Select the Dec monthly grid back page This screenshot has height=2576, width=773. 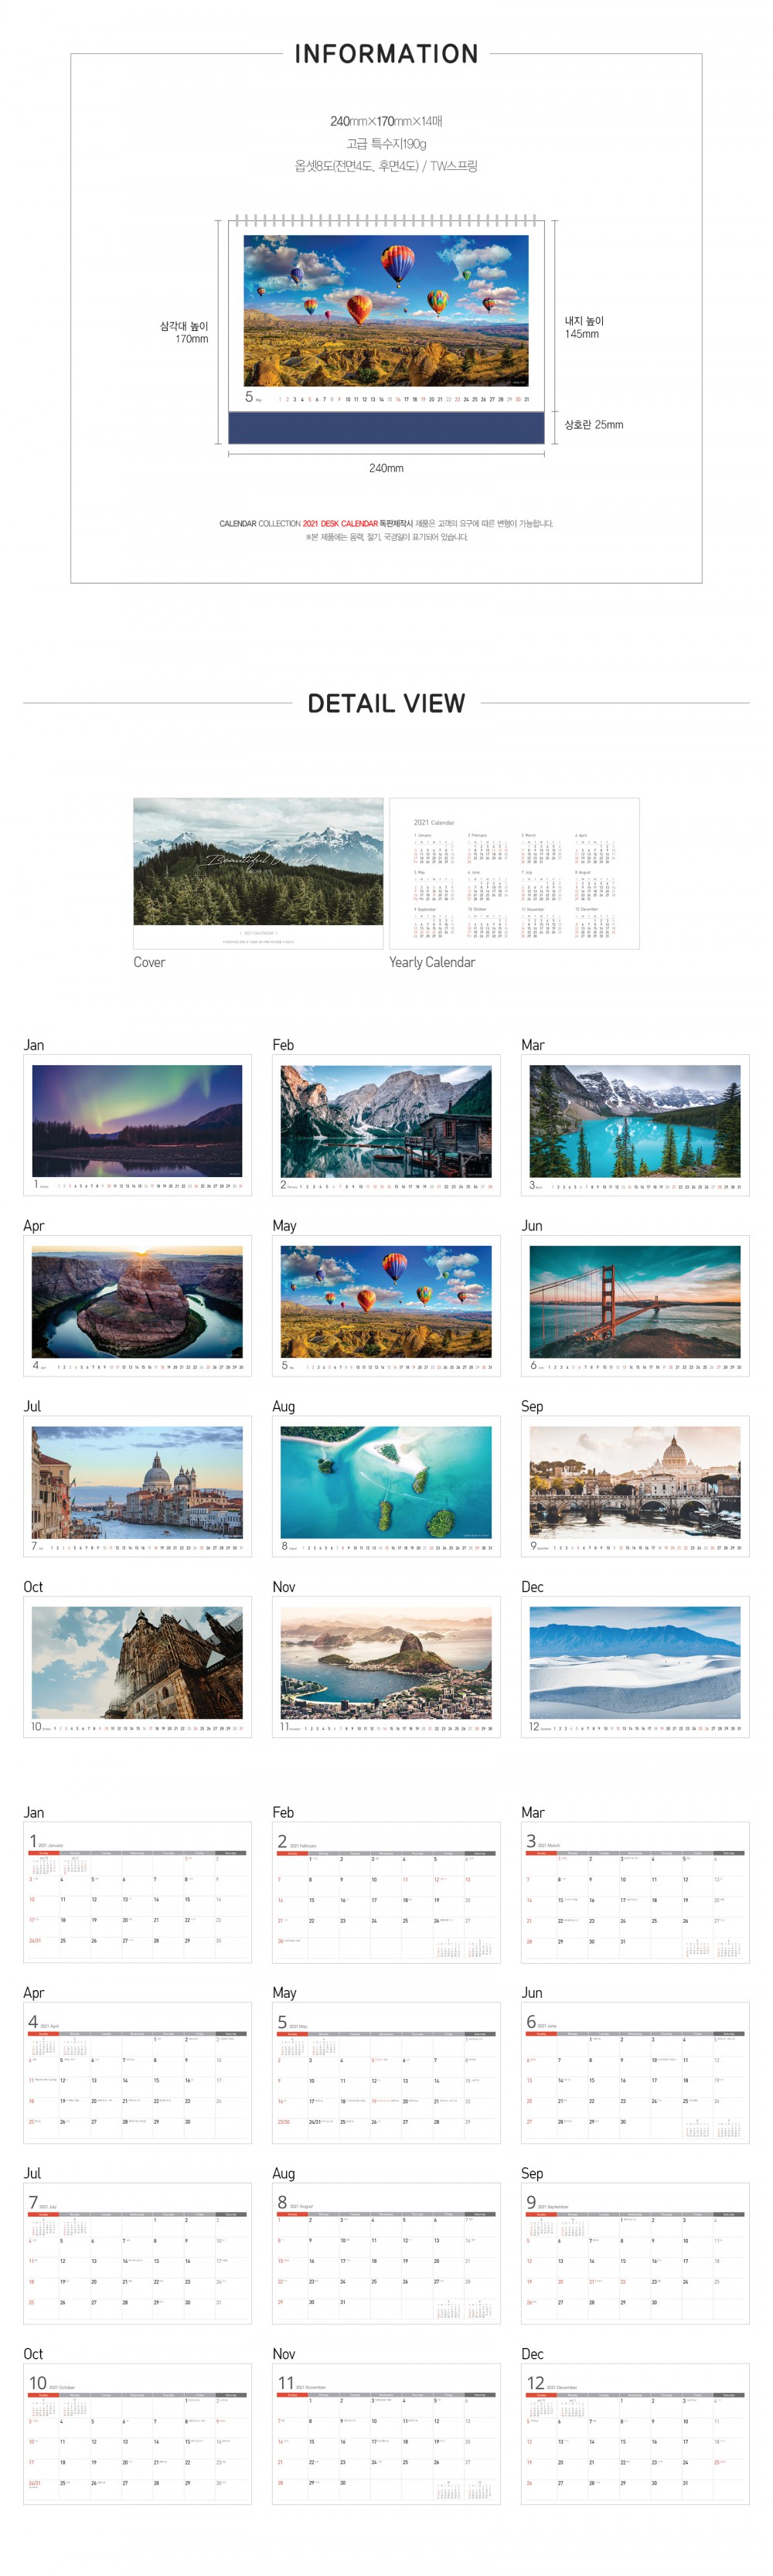635,2434
